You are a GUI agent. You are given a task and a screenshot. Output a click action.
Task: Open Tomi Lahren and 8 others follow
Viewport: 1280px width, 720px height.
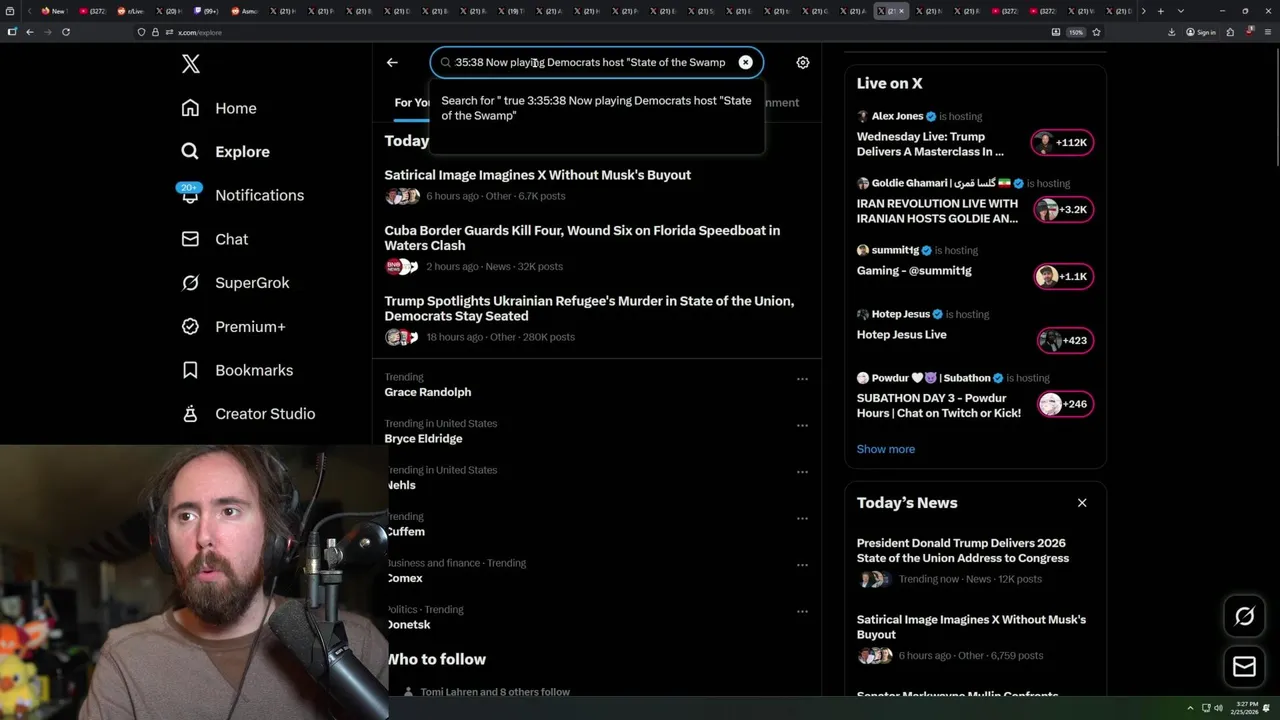pos(495,692)
